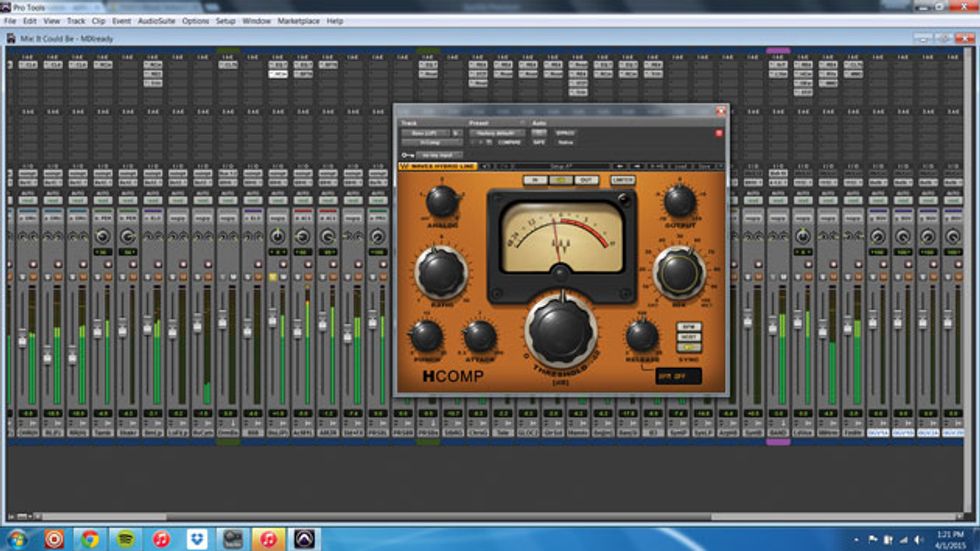Viewport: 980px width, 551px height.
Task: Click the MIX knob on H-Comp
Action: (x=679, y=273)
